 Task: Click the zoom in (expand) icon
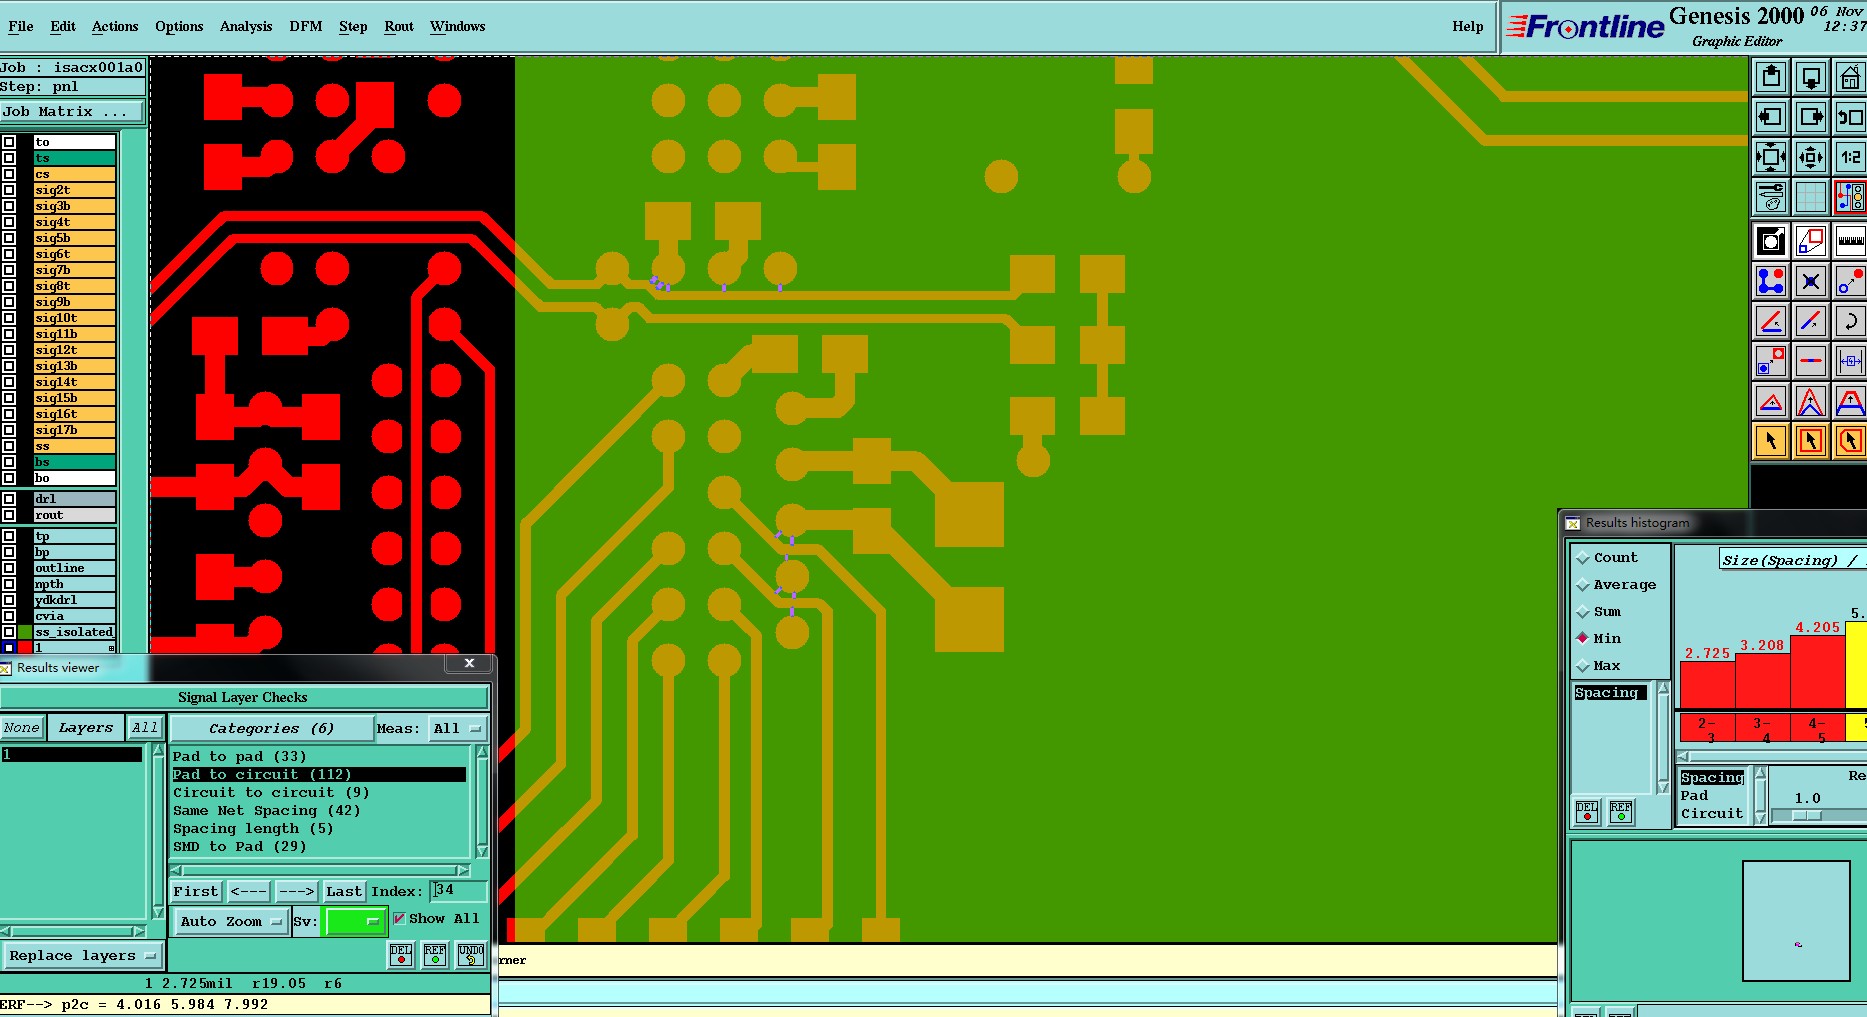click(x=1771, y=157)
